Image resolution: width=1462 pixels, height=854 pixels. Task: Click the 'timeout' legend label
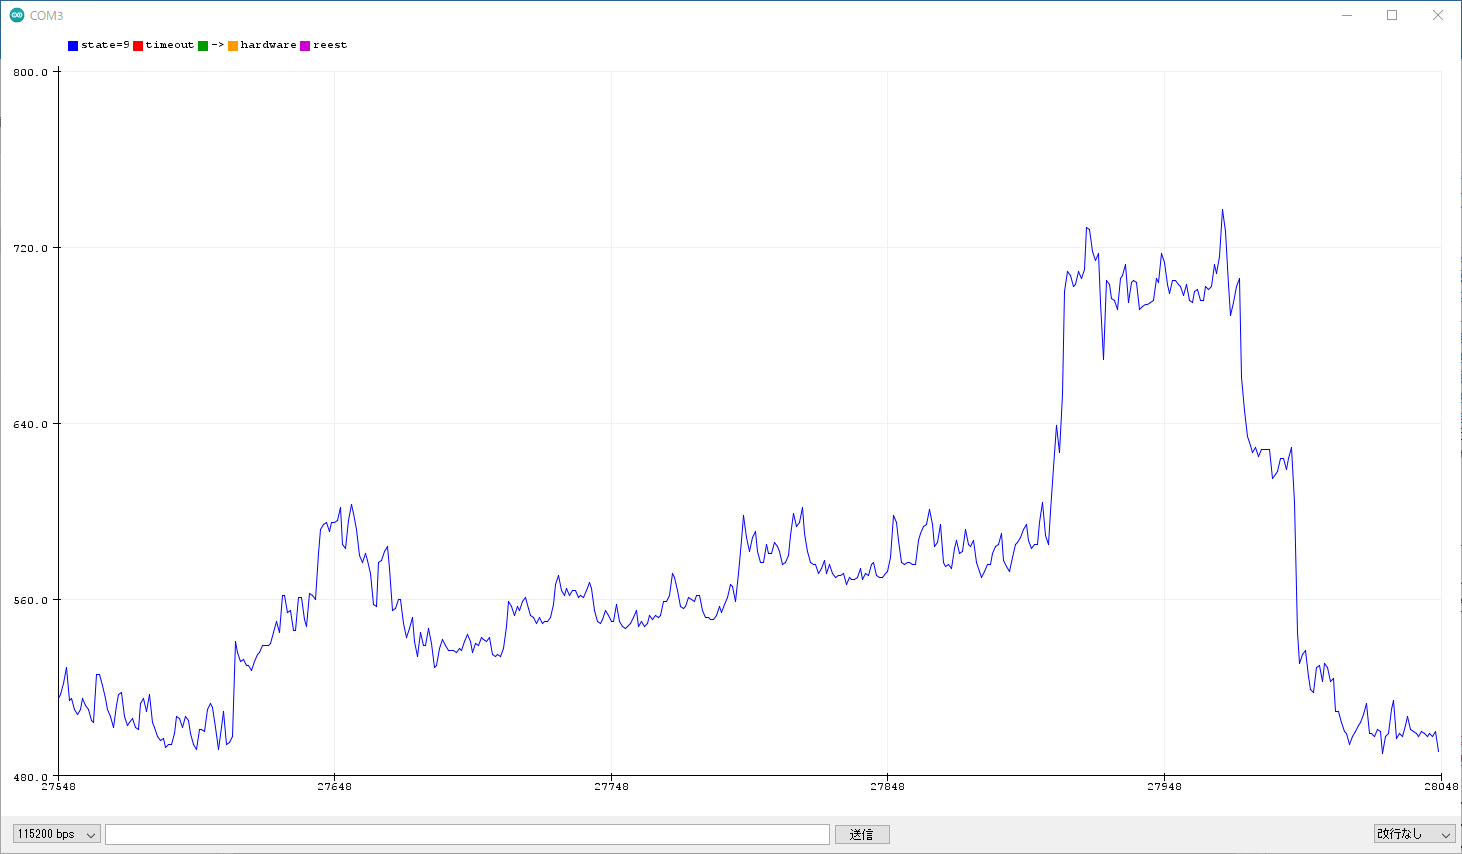[x=170, y=45]
